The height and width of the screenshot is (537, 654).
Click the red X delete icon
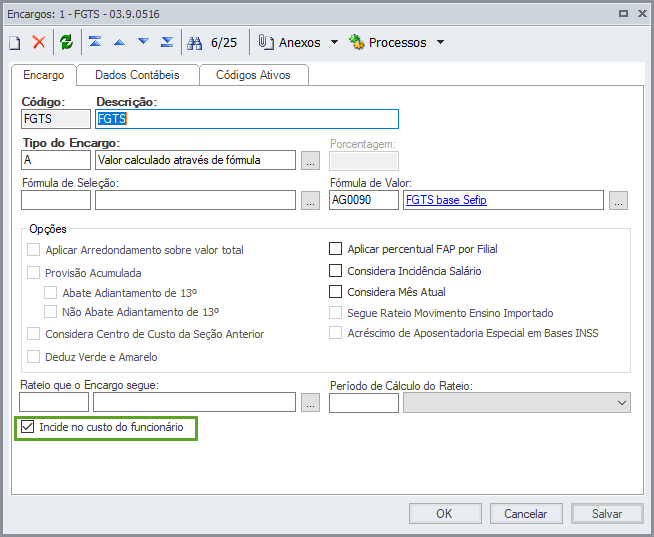coord(39,42)
